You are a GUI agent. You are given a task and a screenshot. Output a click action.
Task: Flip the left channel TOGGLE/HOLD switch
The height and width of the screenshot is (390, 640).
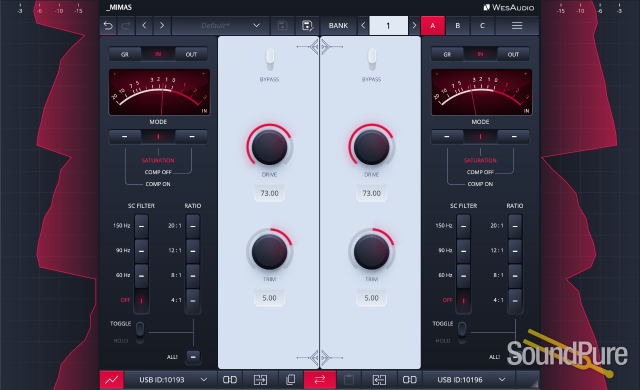(x=140, y=332)
